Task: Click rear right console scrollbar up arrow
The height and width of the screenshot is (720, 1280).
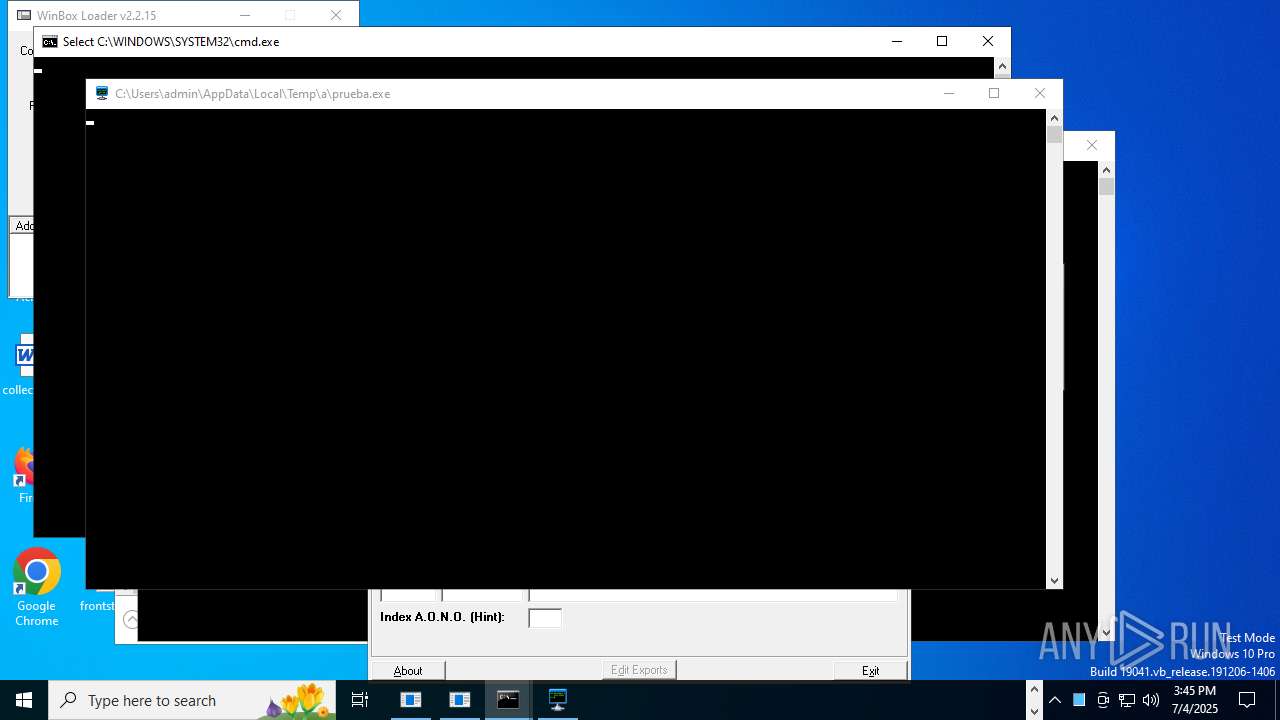Action: point(1106,170)
